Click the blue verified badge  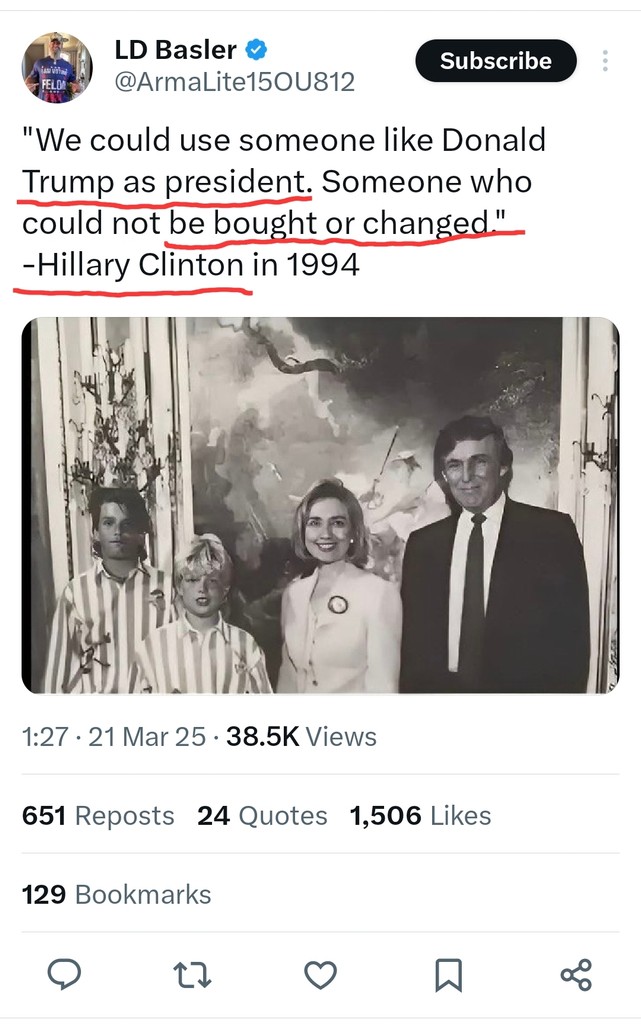click(x=257, y=49)
